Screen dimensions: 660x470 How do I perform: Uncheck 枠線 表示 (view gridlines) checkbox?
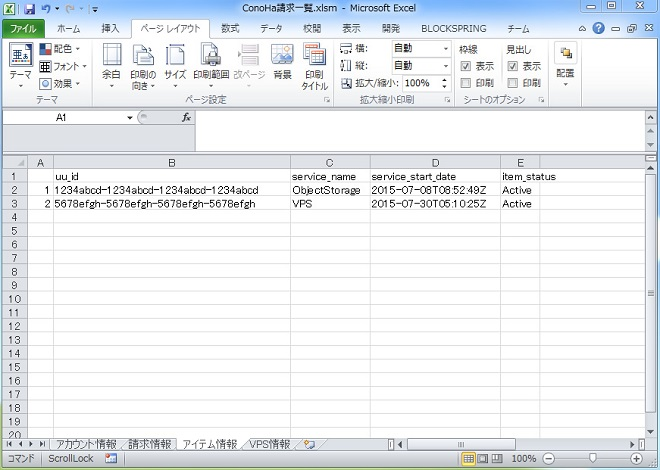[466, 66]
